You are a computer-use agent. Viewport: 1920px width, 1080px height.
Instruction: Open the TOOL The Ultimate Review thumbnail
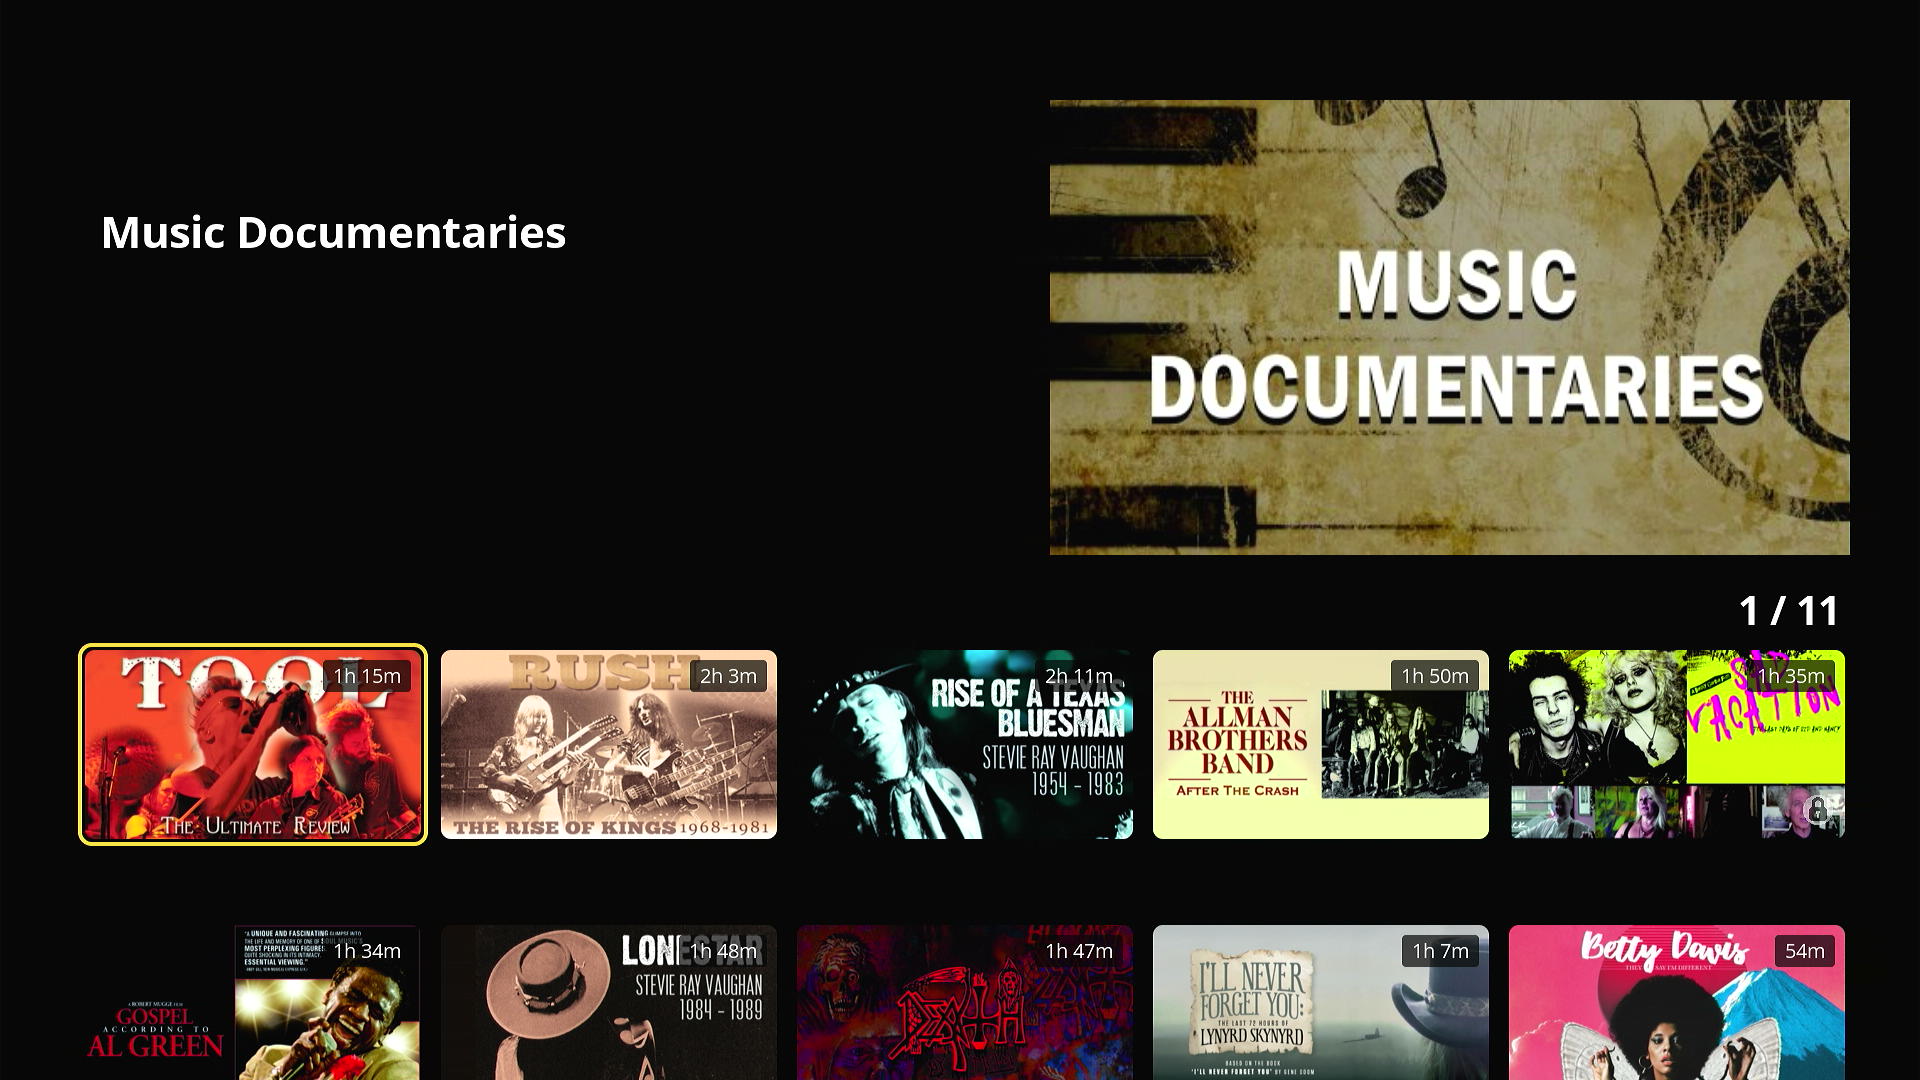click(x=253, y=744)
